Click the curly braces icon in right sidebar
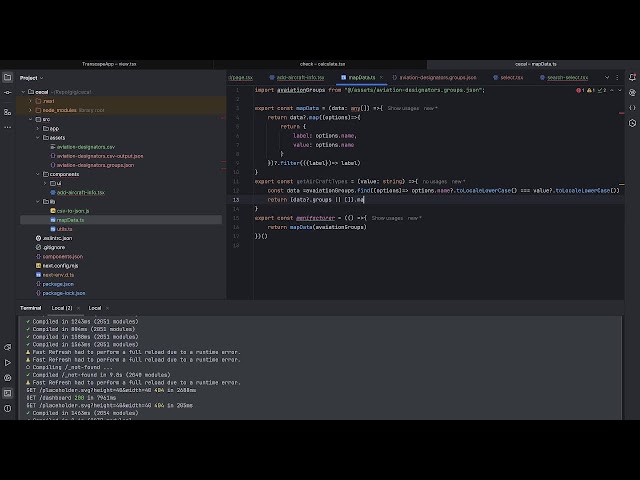Screen dimensions: 640x480 (632, 108)
